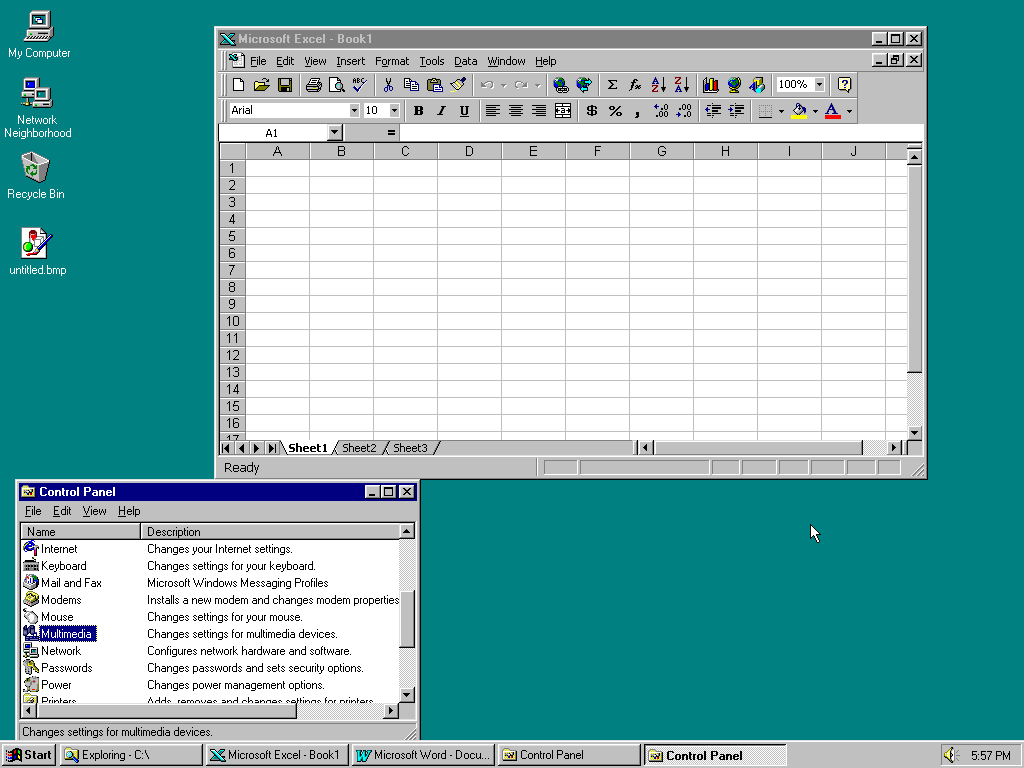Click the Office Assistant help icon
The image size is (1024, 768).
(844, 85)
